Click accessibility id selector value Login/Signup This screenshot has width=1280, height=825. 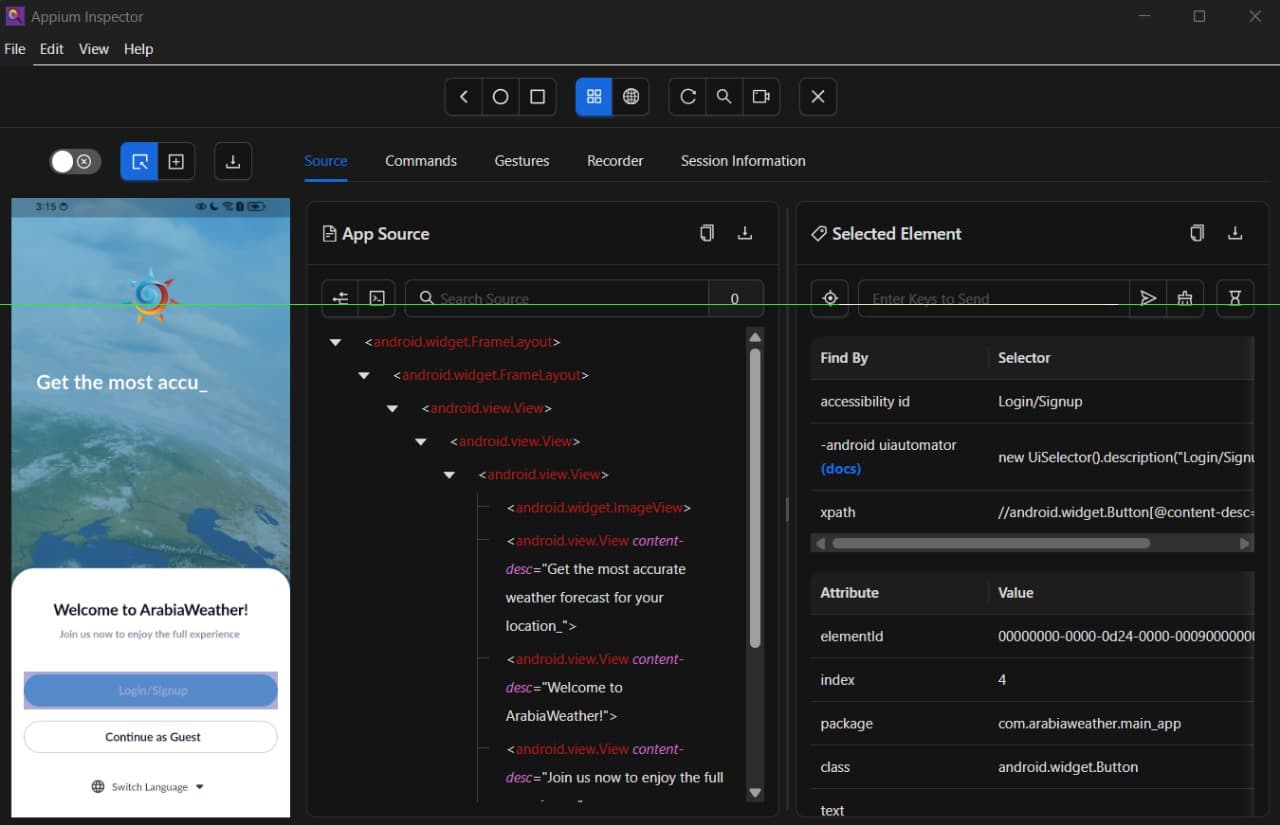pos(1040,401)
